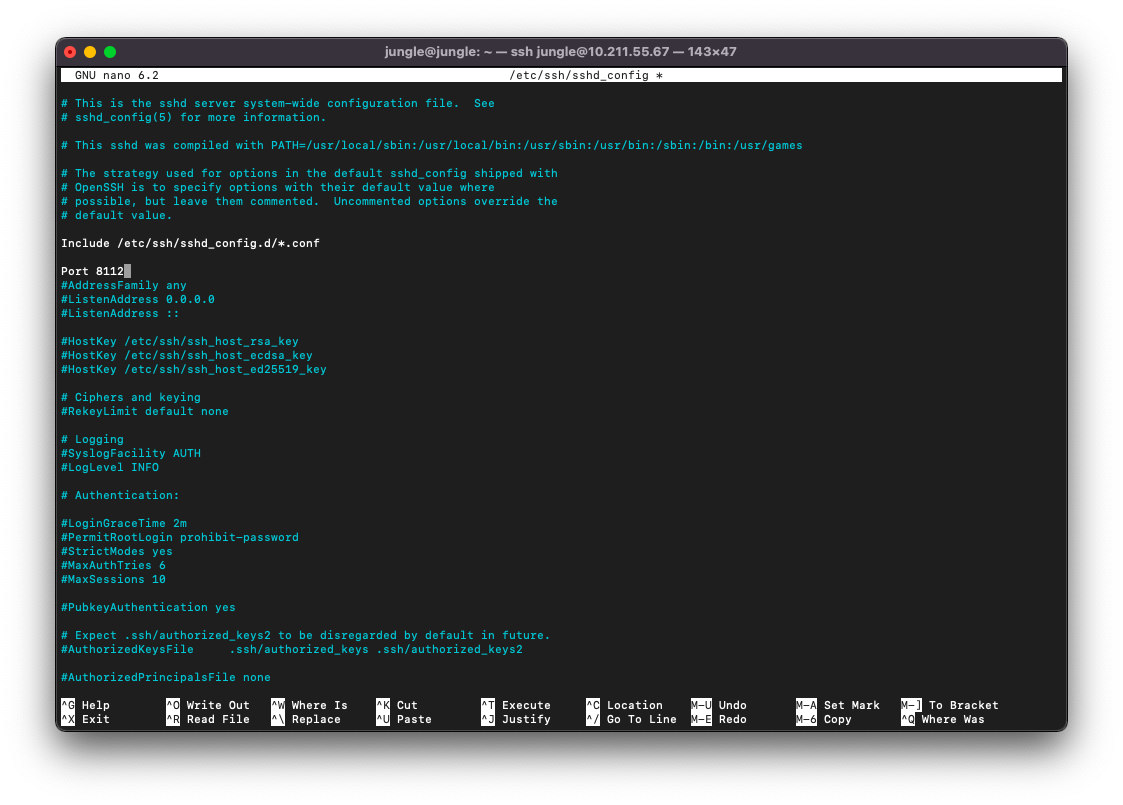Click the ^T Execute shortcut
The width and height of the screenshot is (1123, 805).
516,705
